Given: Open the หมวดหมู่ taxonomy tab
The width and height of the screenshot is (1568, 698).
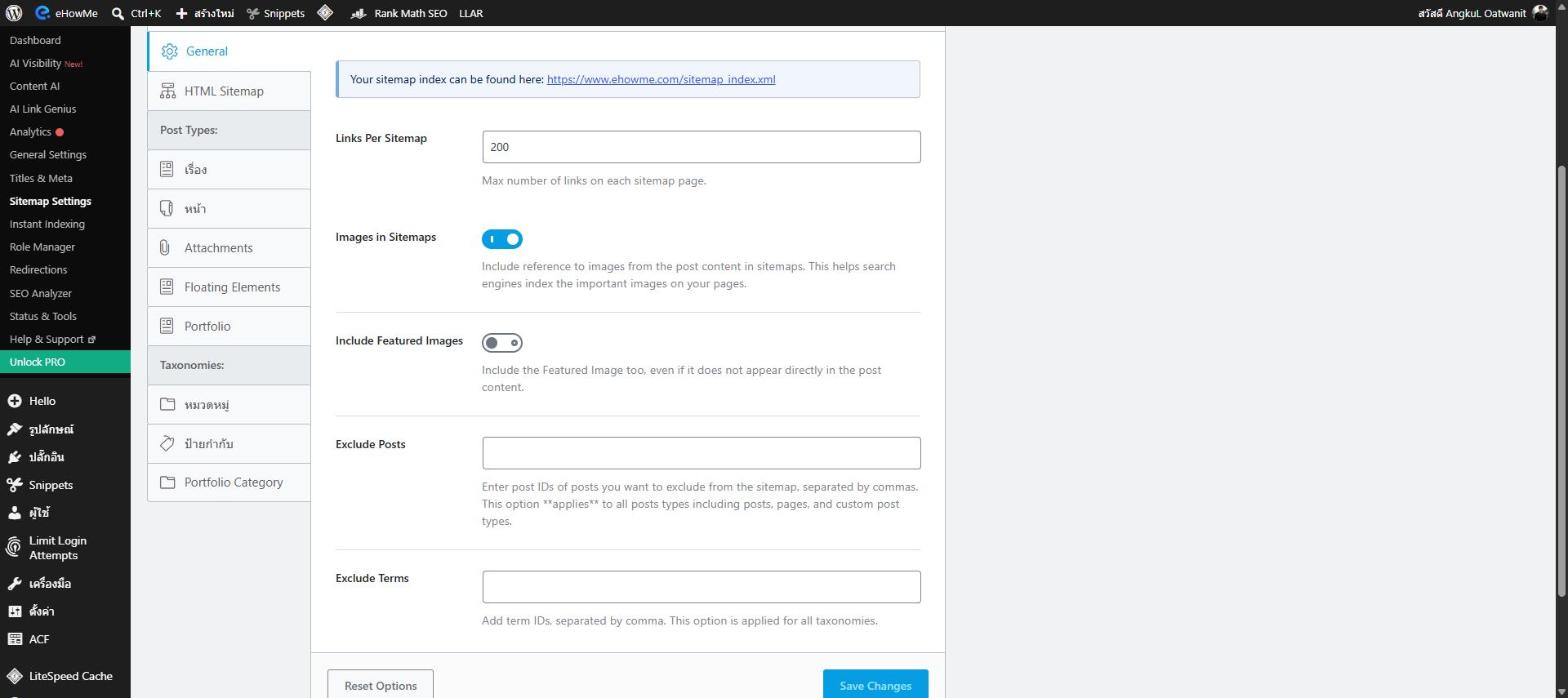Looking at the screenshot, I should click(229, 404).
